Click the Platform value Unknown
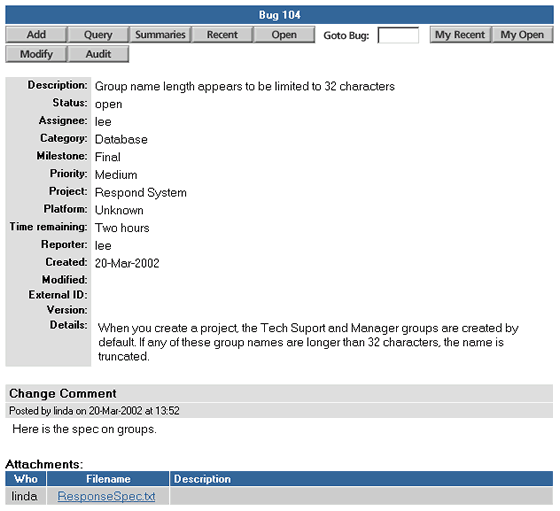560x511 pixels. click(x=119, y=210)
